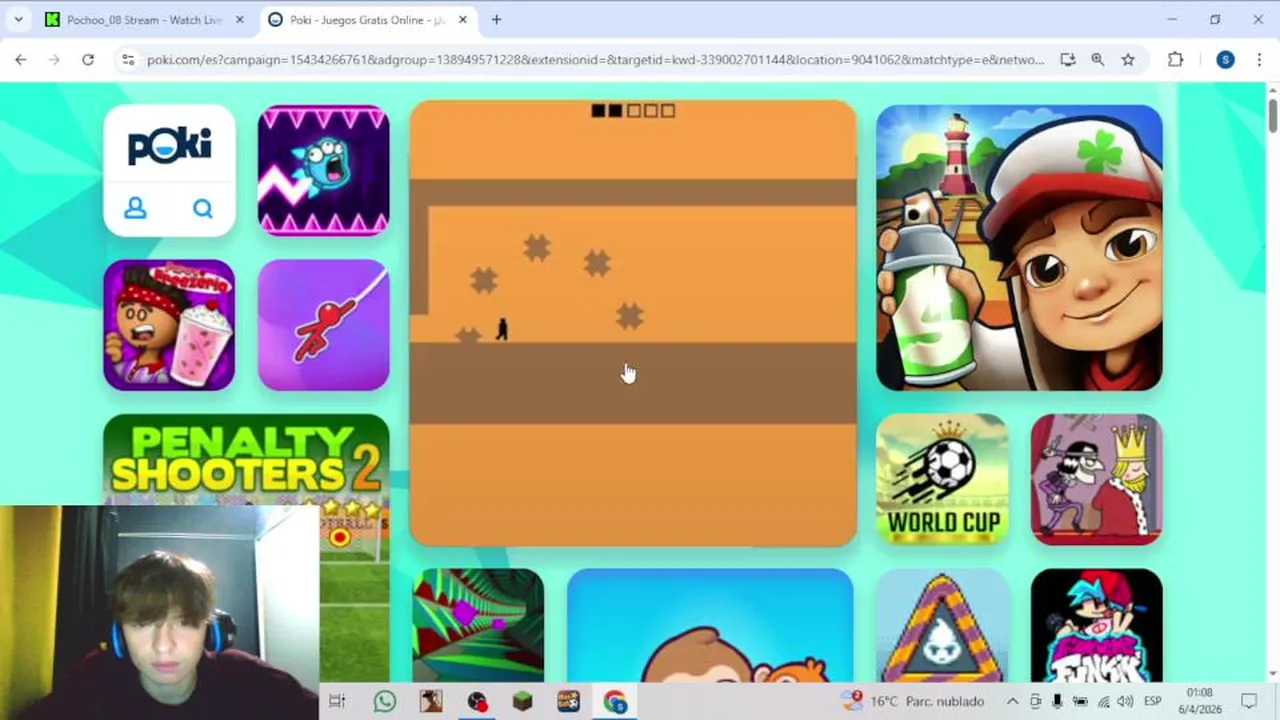Image resolution: width=1280 pixels, height=720 pixels.
Task: Open the Poki logo home link
Action: pos(169,146)
